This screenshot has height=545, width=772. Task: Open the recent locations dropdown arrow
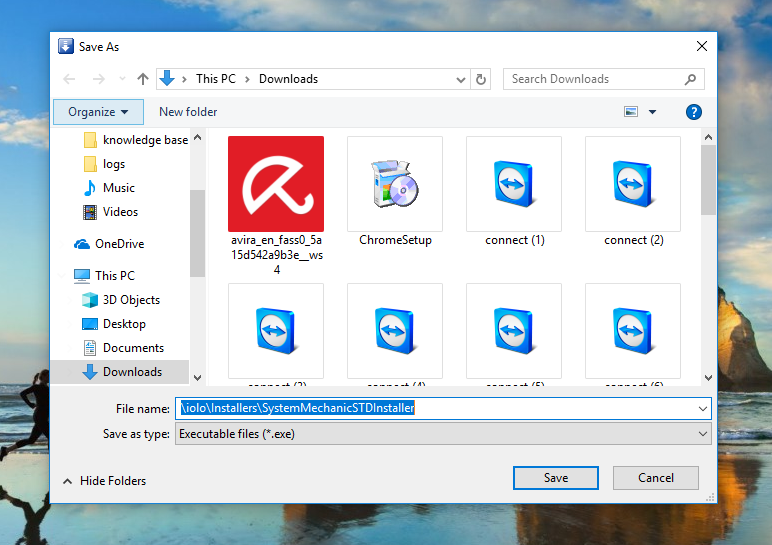122,79
